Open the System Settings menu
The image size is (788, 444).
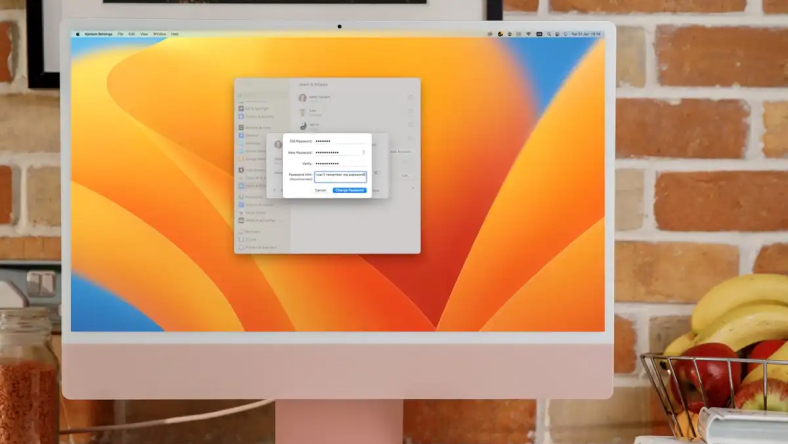[x=97, y=34]
